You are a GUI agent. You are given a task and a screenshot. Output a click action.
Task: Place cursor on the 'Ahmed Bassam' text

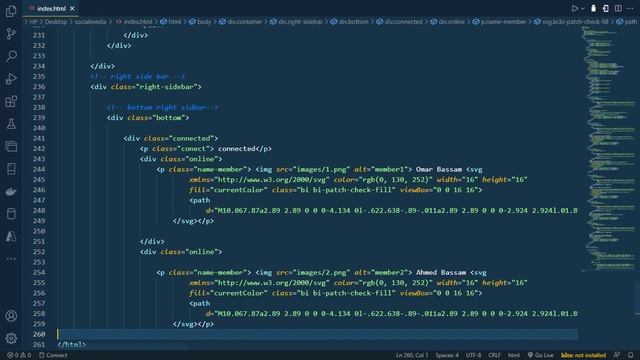[x=441, y=272]
